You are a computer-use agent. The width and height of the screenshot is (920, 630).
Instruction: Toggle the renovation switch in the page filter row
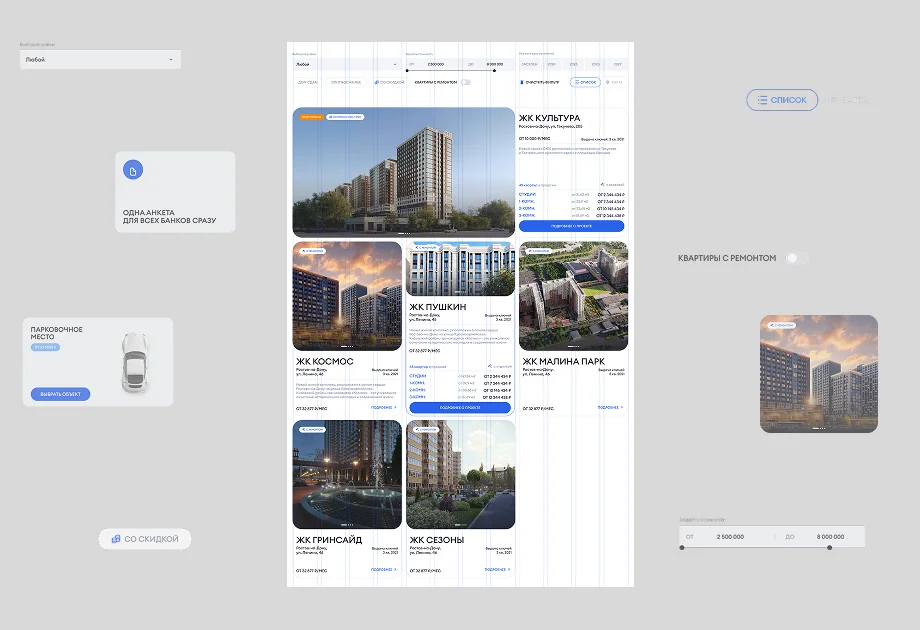tap(465, 82)
